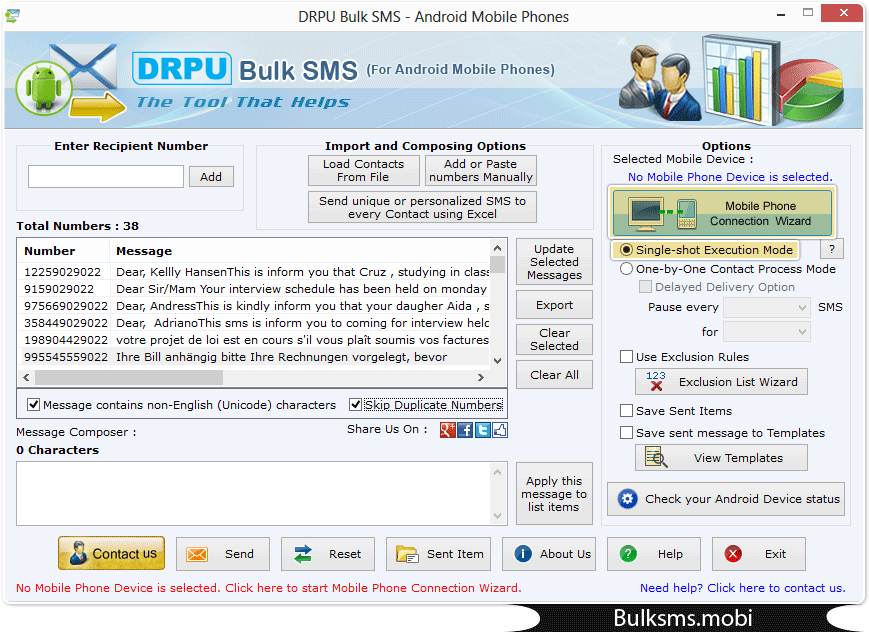Uncheck Skip Duplicate Numbers
The width and height of the screenshot is (869, 632).
click(355, 405)
